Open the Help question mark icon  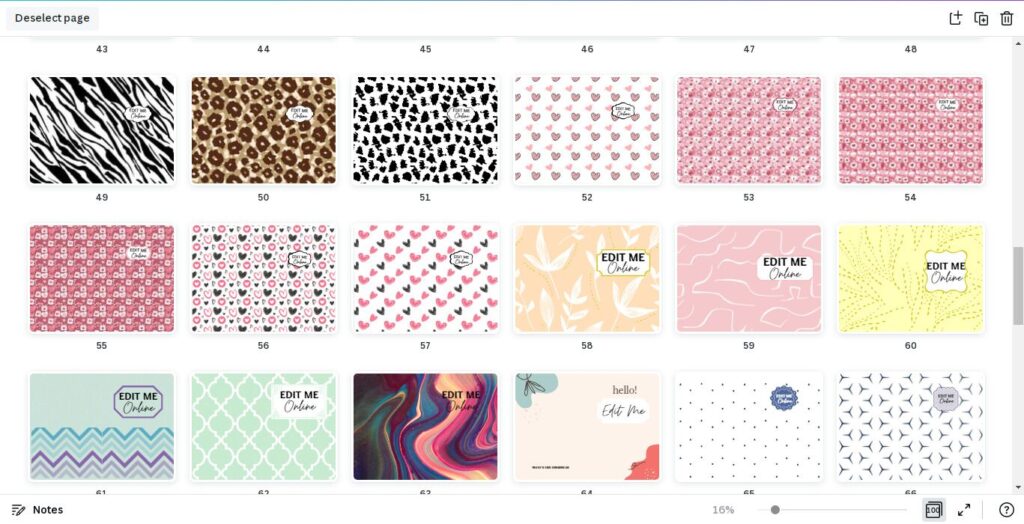[x=1006, y=510]
